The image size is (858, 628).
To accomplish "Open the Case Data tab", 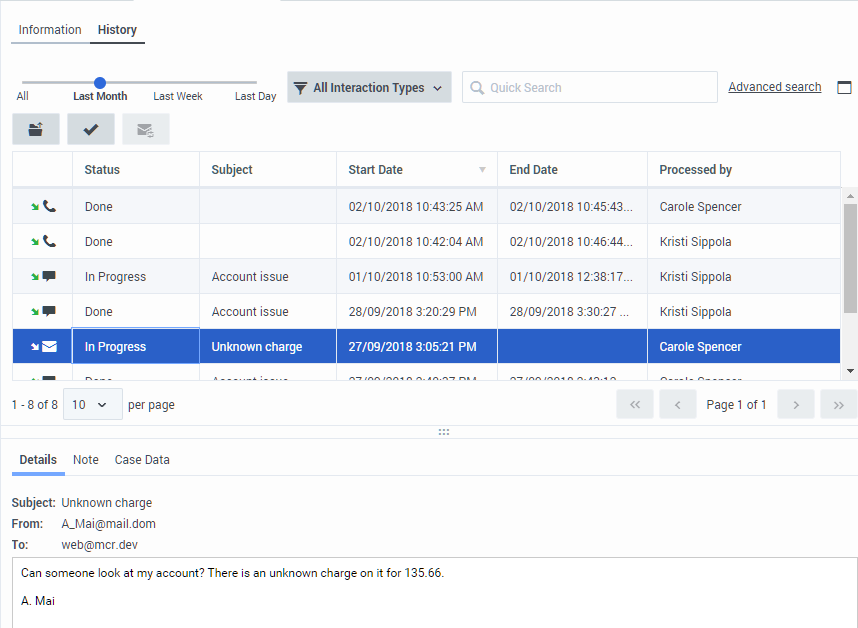I will coord(142,460).
